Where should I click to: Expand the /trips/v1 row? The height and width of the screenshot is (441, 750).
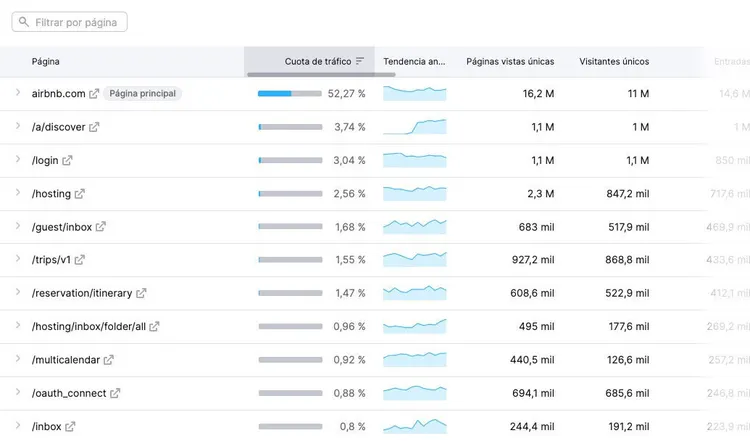click(18, 259)
